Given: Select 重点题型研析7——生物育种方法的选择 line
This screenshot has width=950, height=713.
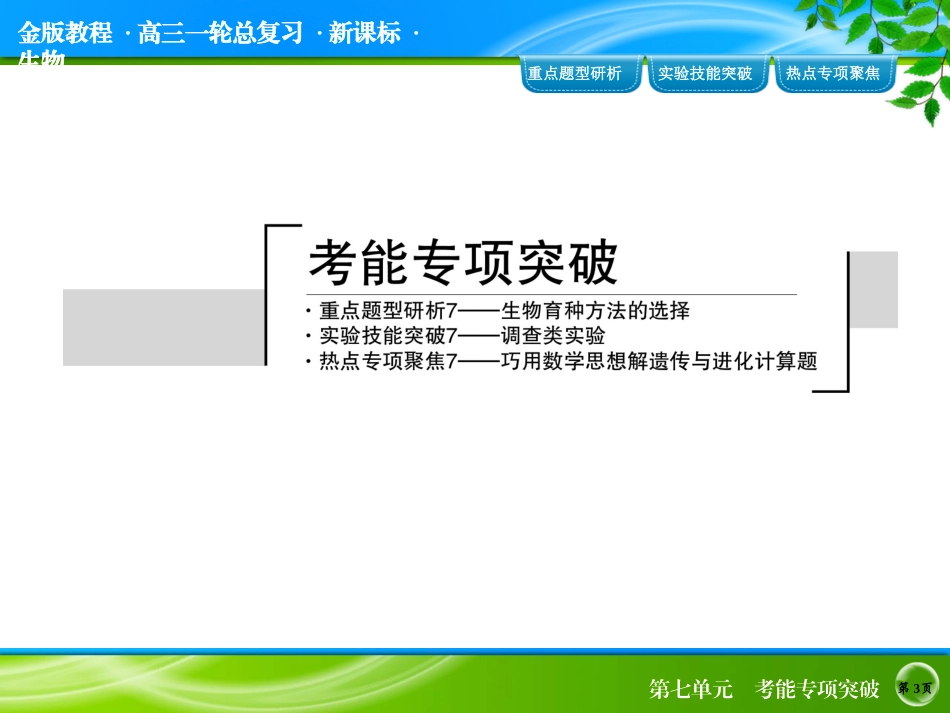Looking at the screenshot, I should (x=504, y=311).
